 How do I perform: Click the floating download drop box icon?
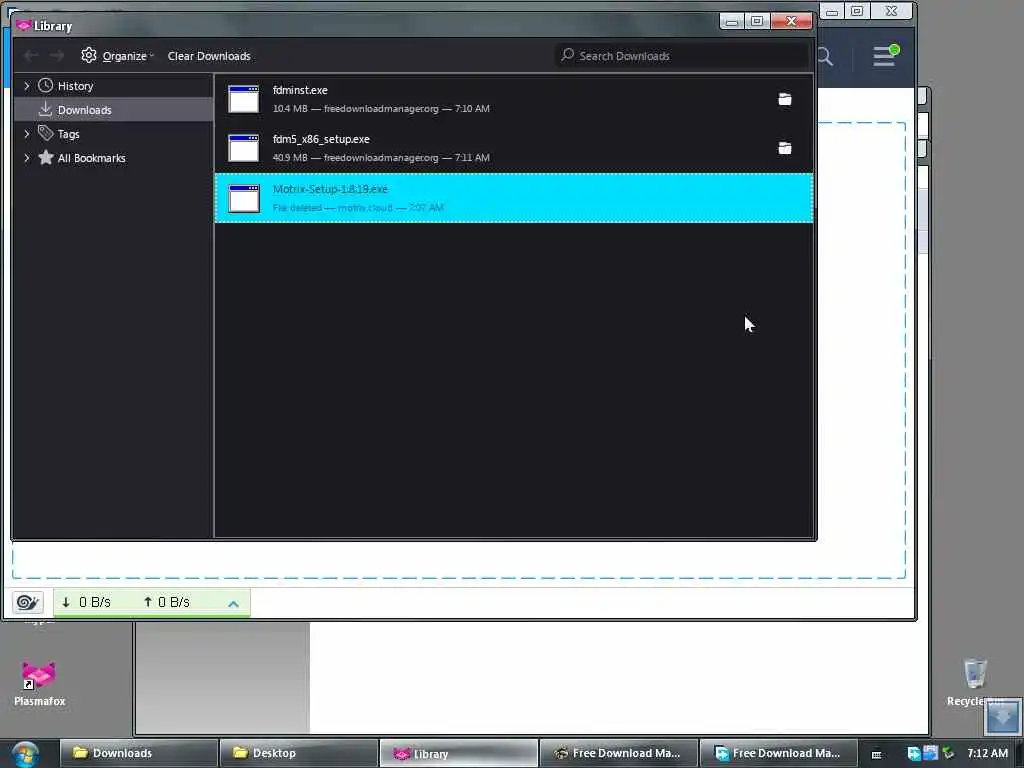click(1002, 717)
